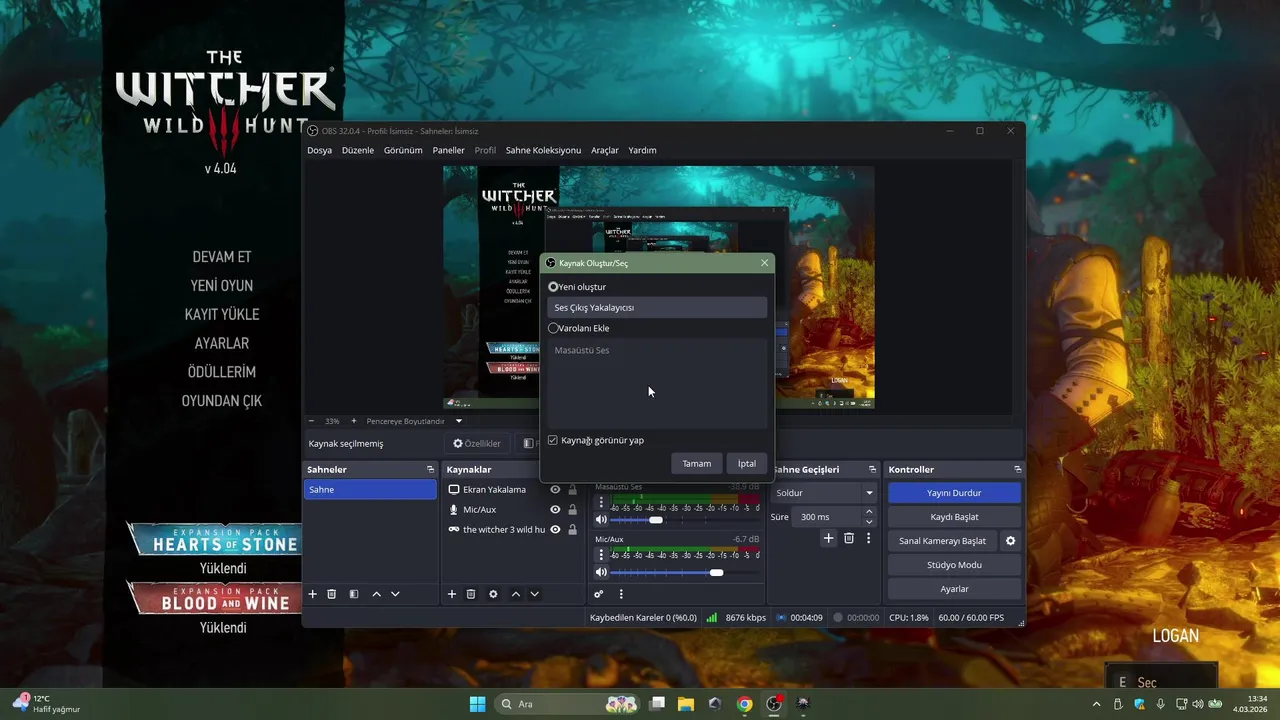Open the Düzenle menu
The width and height of the screenshot is (1280, 720).
click(x=358, y=150)
